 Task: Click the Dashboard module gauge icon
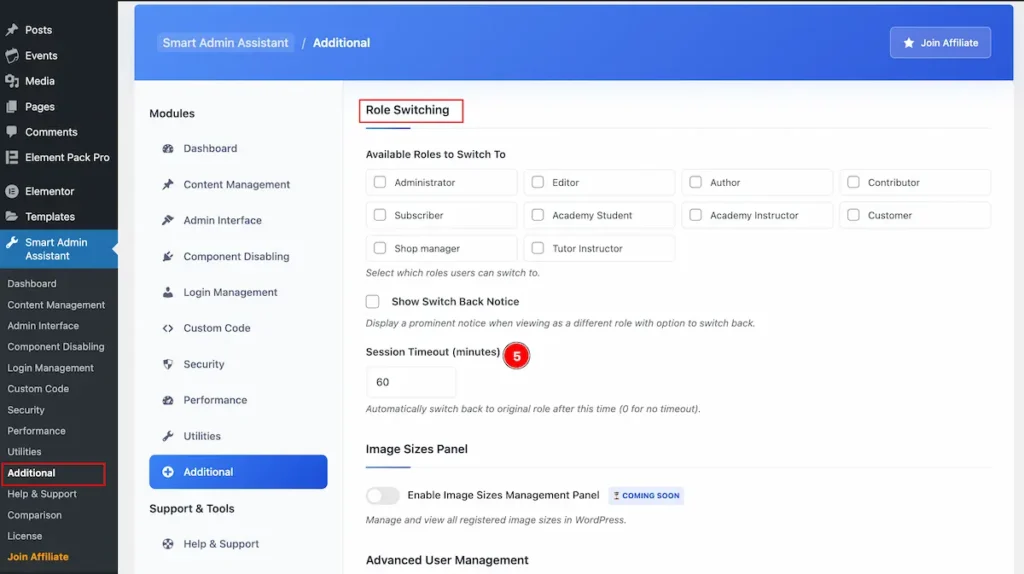(x=168, y=148)
